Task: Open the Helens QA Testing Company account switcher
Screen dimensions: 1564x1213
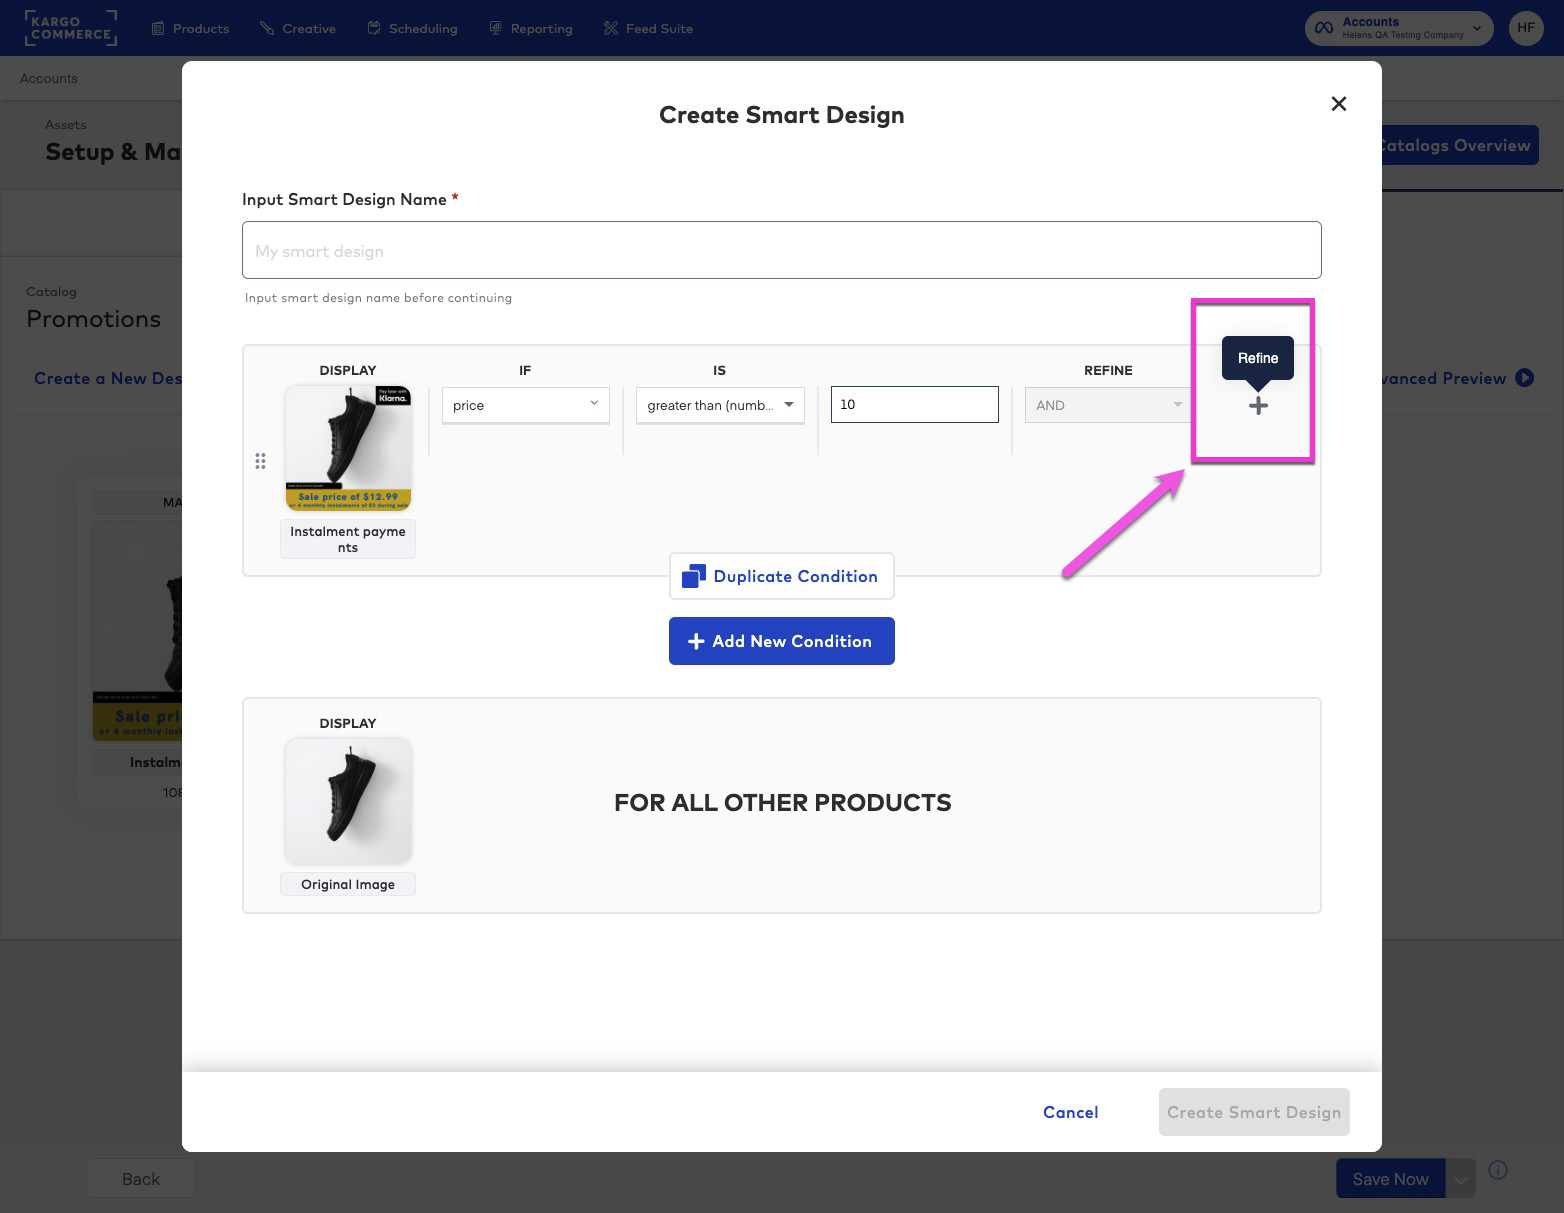Action: pos(1398,28)
